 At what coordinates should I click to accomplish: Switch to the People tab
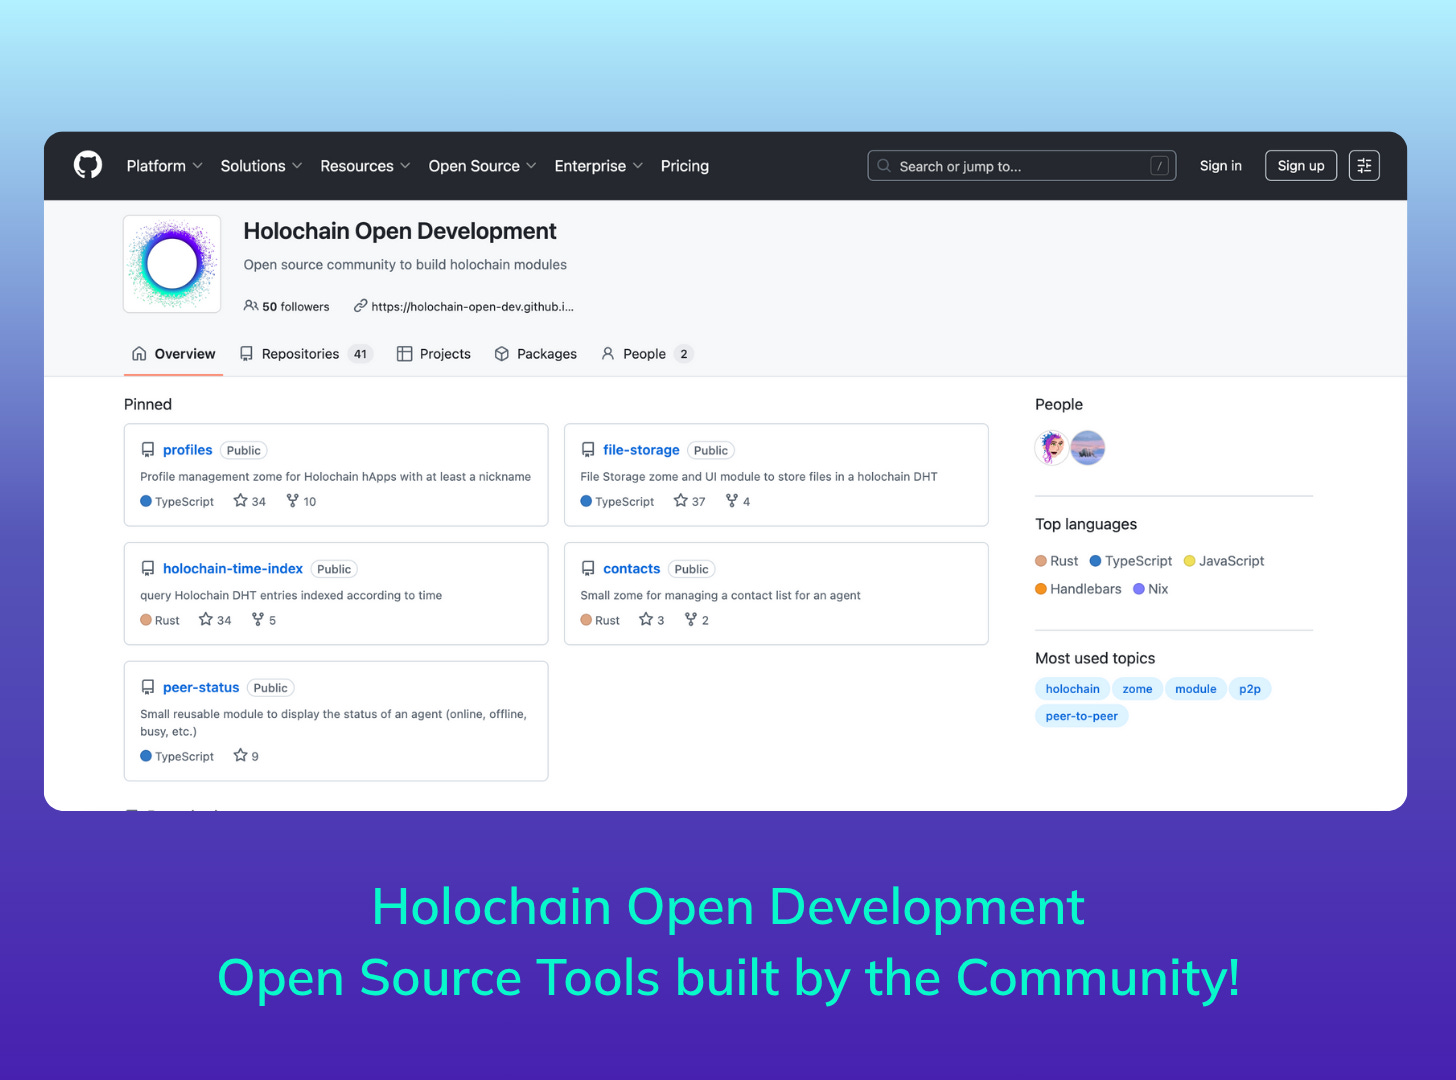[646, 354]
